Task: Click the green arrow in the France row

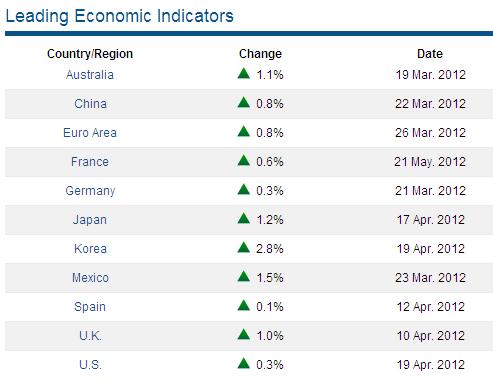Action: (x=244, y=160)
